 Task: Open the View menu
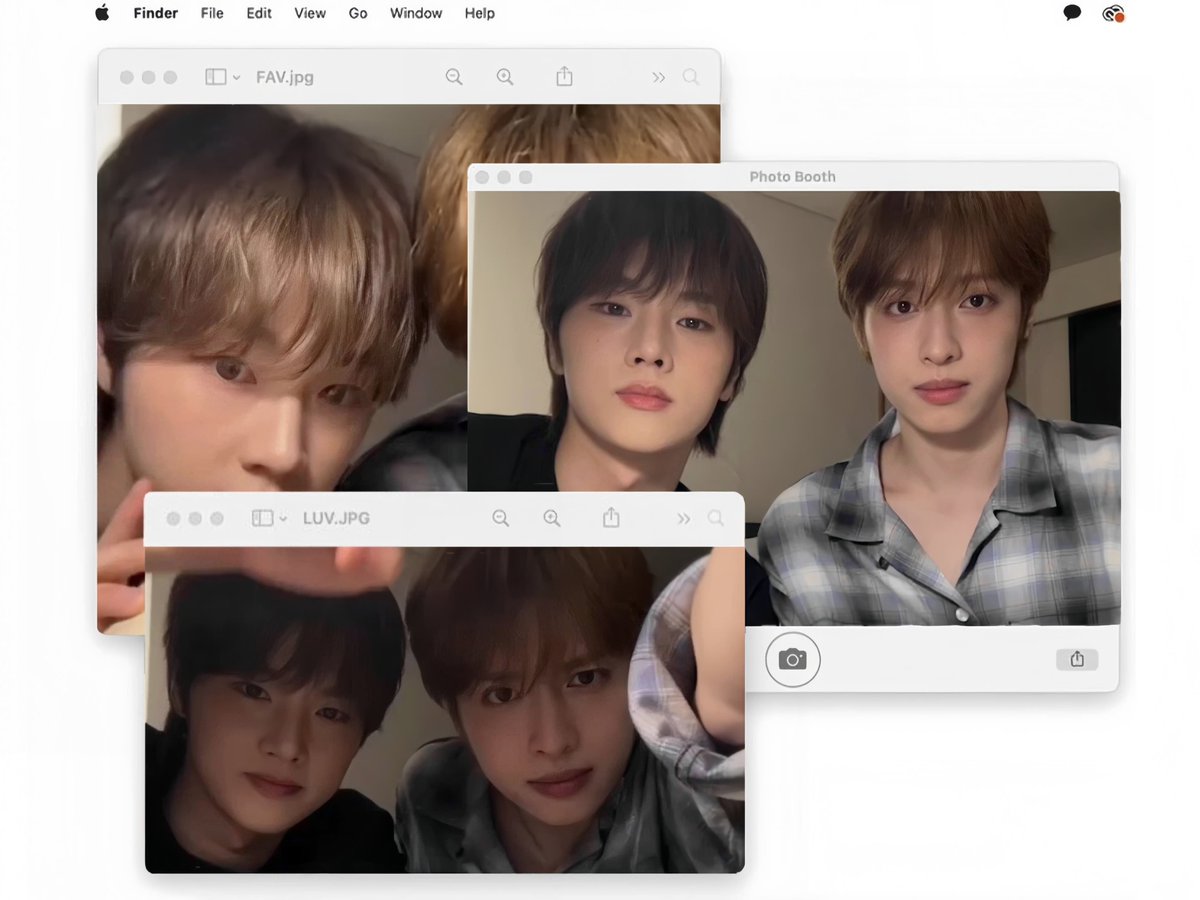[x=310, y=13]
